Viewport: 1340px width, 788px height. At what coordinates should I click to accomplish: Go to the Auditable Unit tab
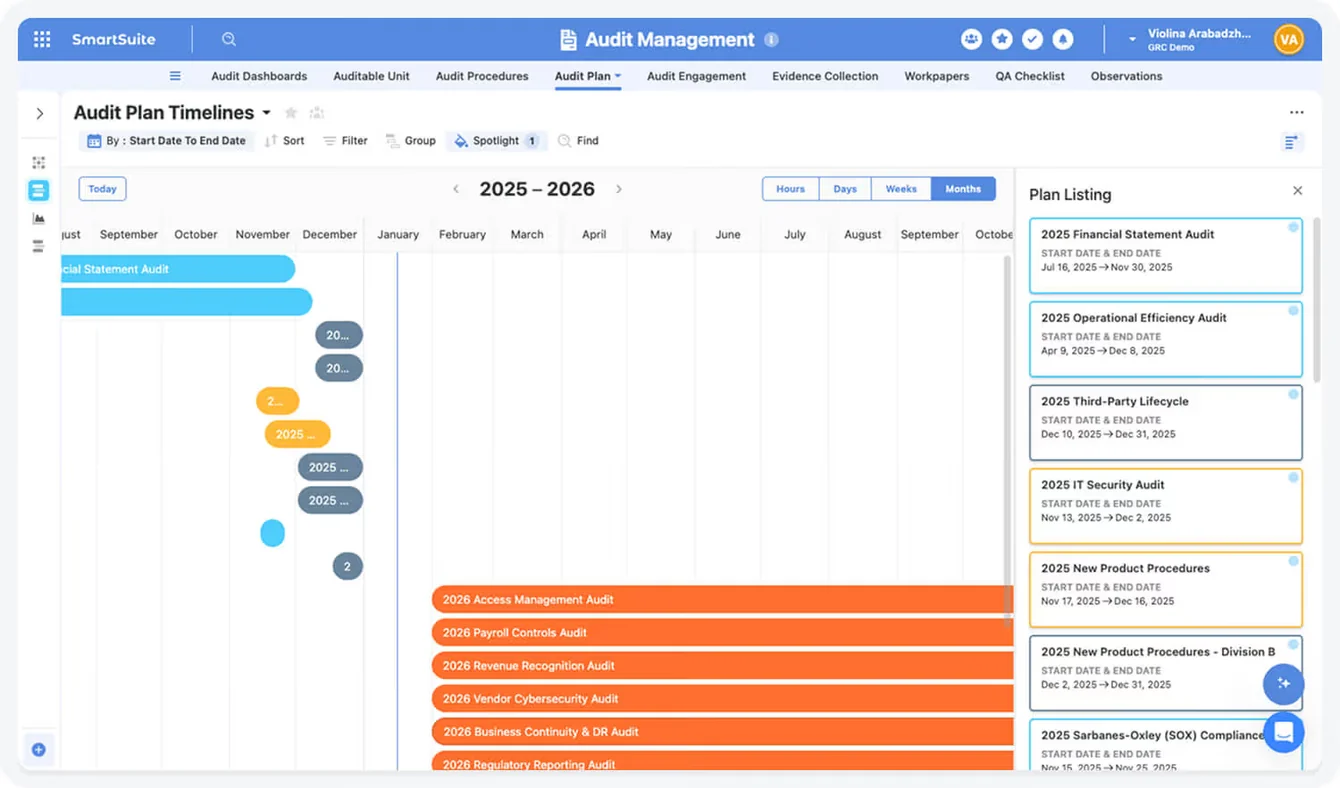tap(372, 76)
